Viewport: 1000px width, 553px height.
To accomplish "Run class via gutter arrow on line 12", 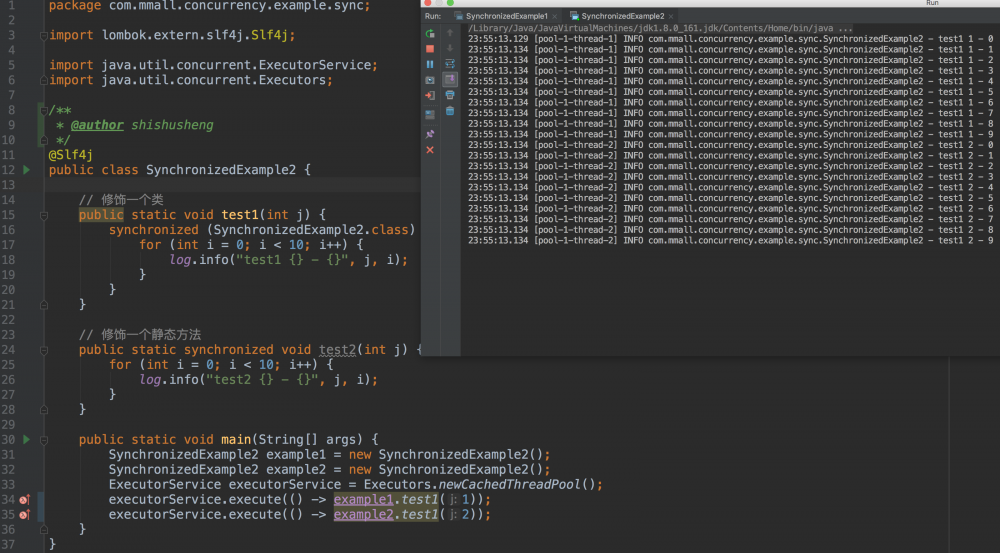I will pyautogui.click(x=27, y=170).
